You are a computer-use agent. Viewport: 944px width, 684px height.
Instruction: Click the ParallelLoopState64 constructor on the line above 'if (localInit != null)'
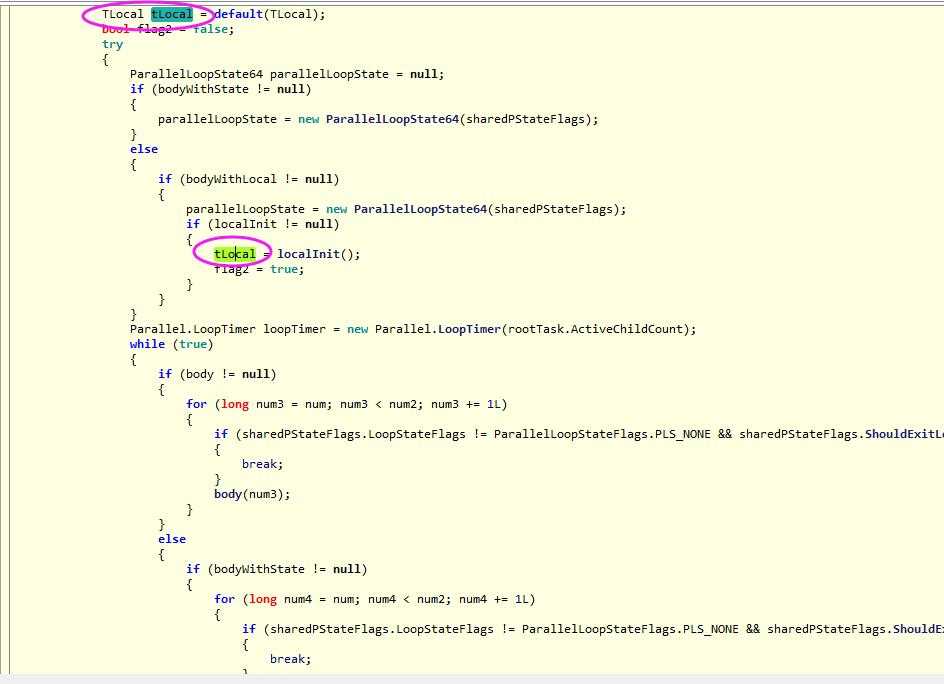[420, 209]
